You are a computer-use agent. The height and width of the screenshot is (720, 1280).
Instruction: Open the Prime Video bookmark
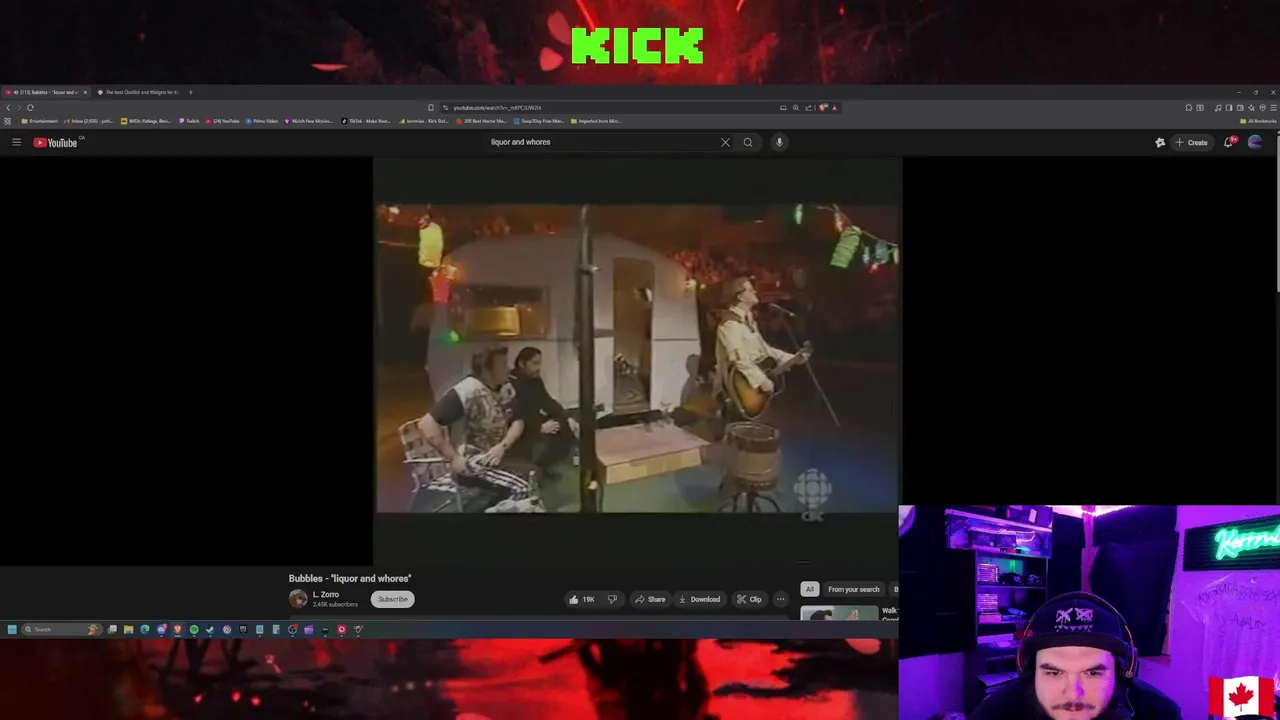click(x=262, y=121)
